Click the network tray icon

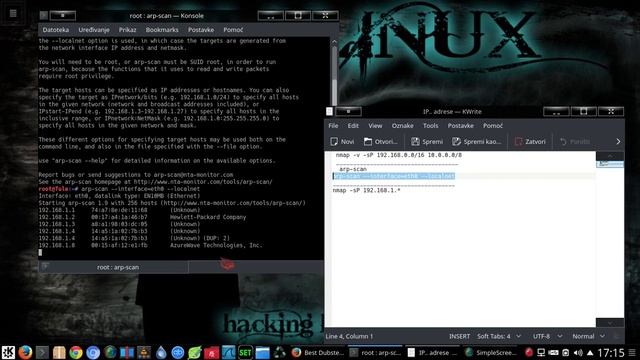[541, 352]
